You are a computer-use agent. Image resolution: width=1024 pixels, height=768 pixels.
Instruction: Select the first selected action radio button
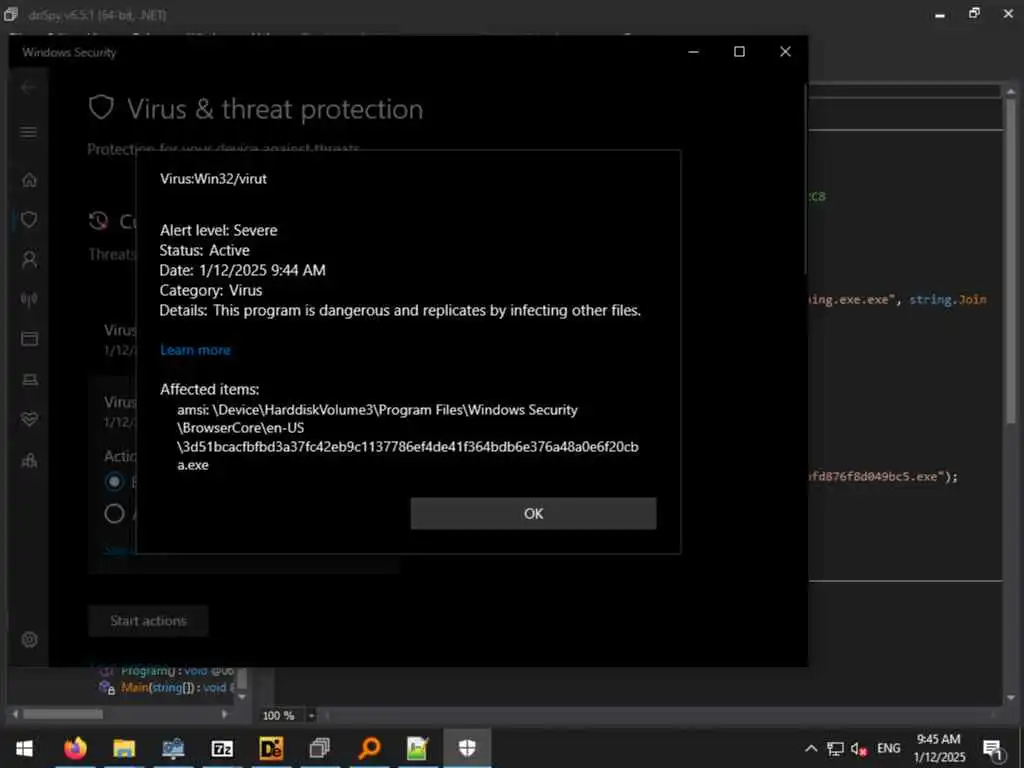(114, 482)
